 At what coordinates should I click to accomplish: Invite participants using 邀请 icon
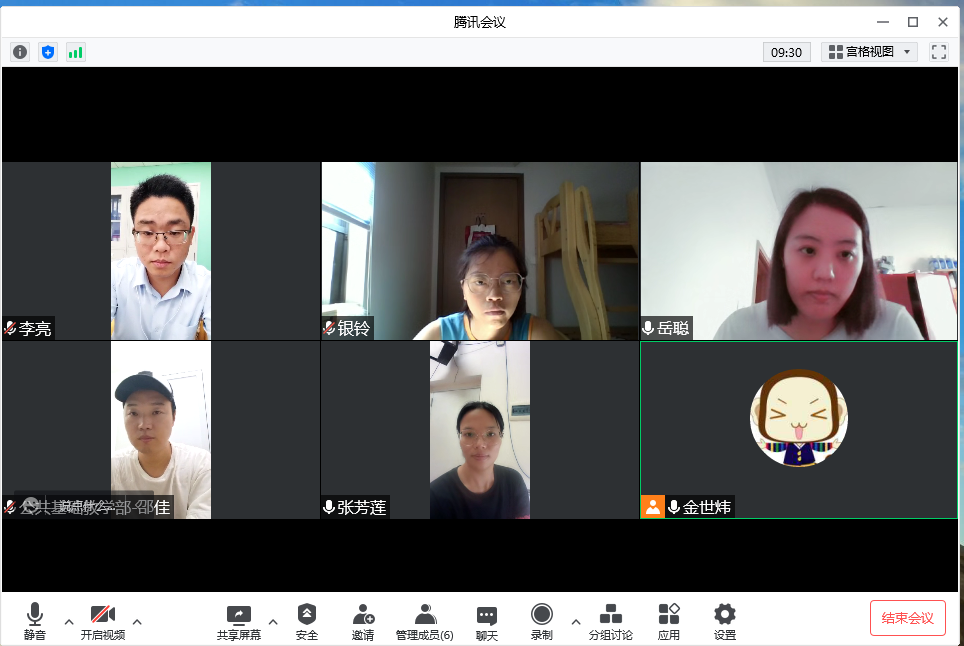(x=363, y=621)
